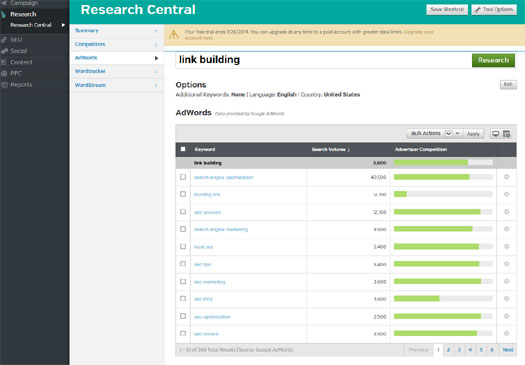This screenshot has width=525, height=365.
Task: Click action circle for the 'seo service' row
Action: click(506, 334)
